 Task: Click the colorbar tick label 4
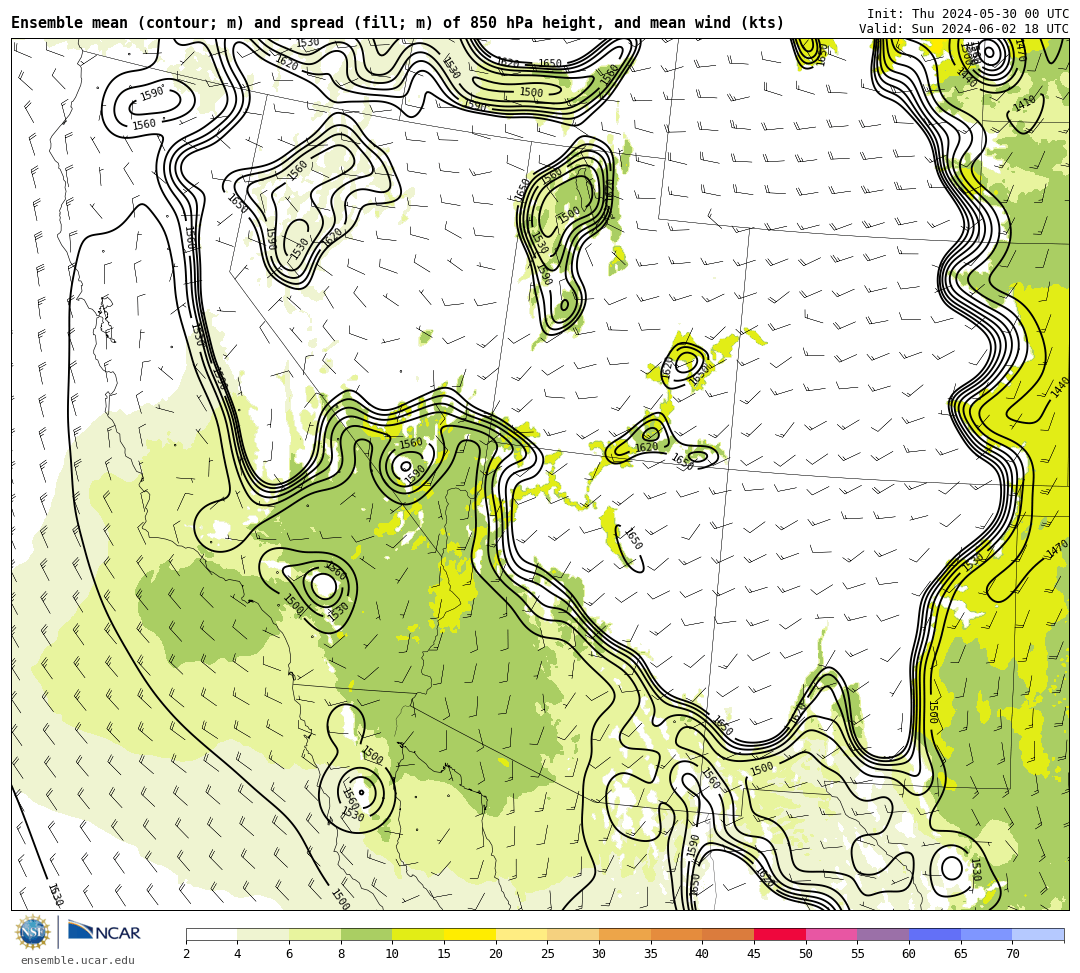pyautogui.click(x=238, y=954)
